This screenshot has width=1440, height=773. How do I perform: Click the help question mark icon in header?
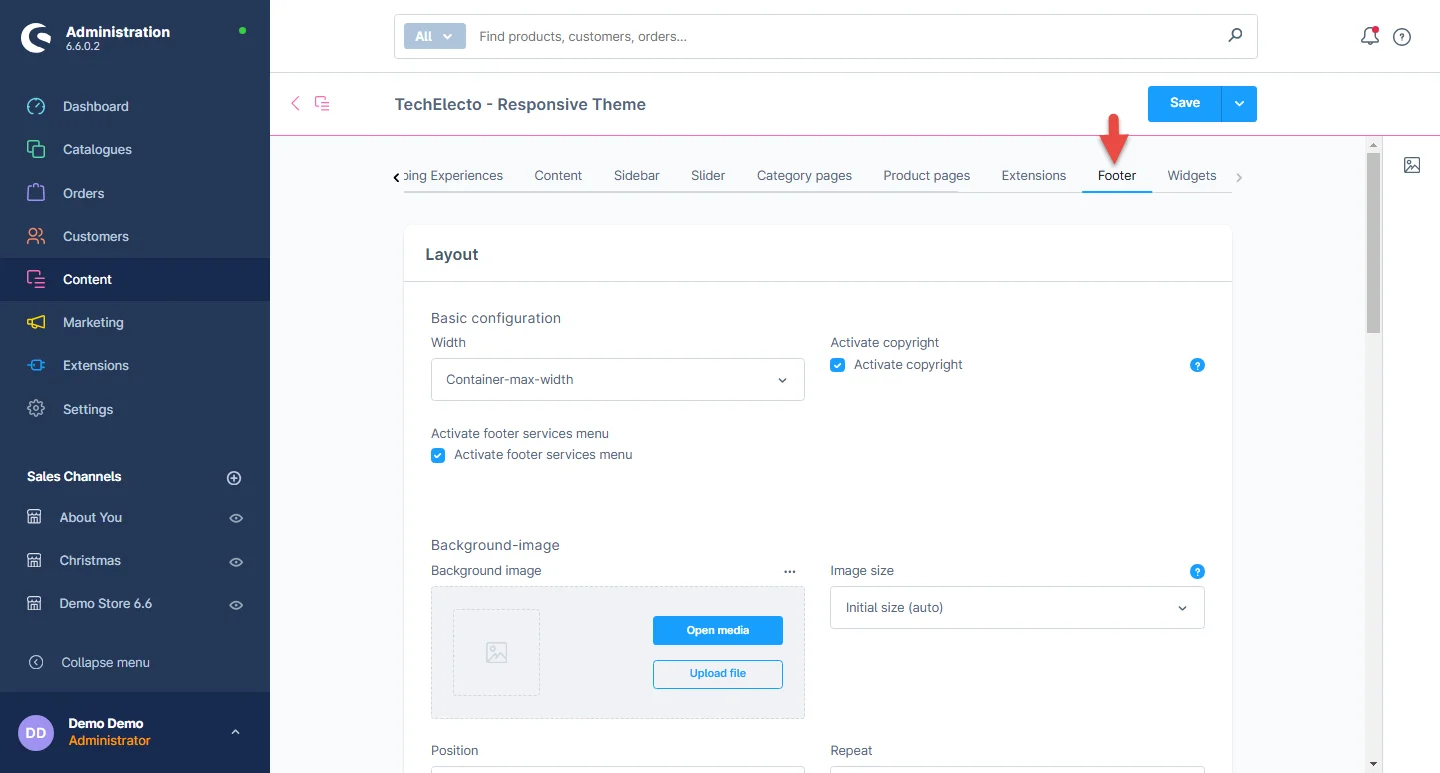[1402, 37]
